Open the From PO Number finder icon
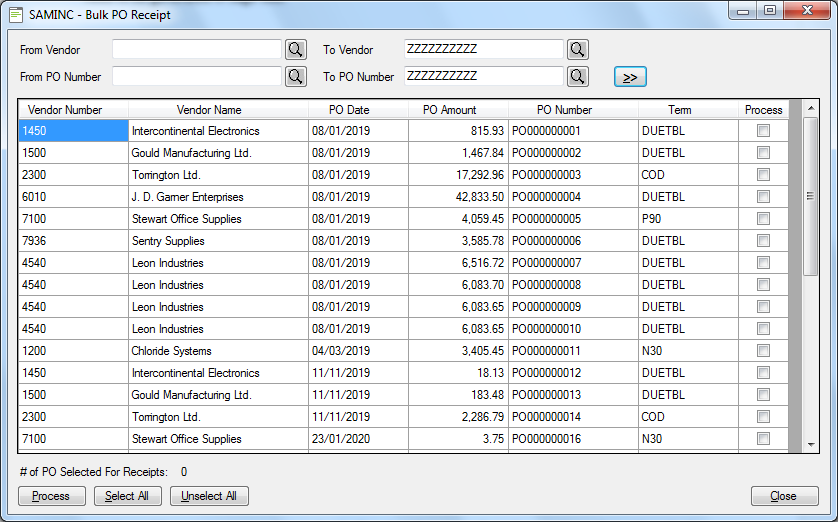Image resolution: width=838 pixels, height=522 pixels. (x=296, y=76)
